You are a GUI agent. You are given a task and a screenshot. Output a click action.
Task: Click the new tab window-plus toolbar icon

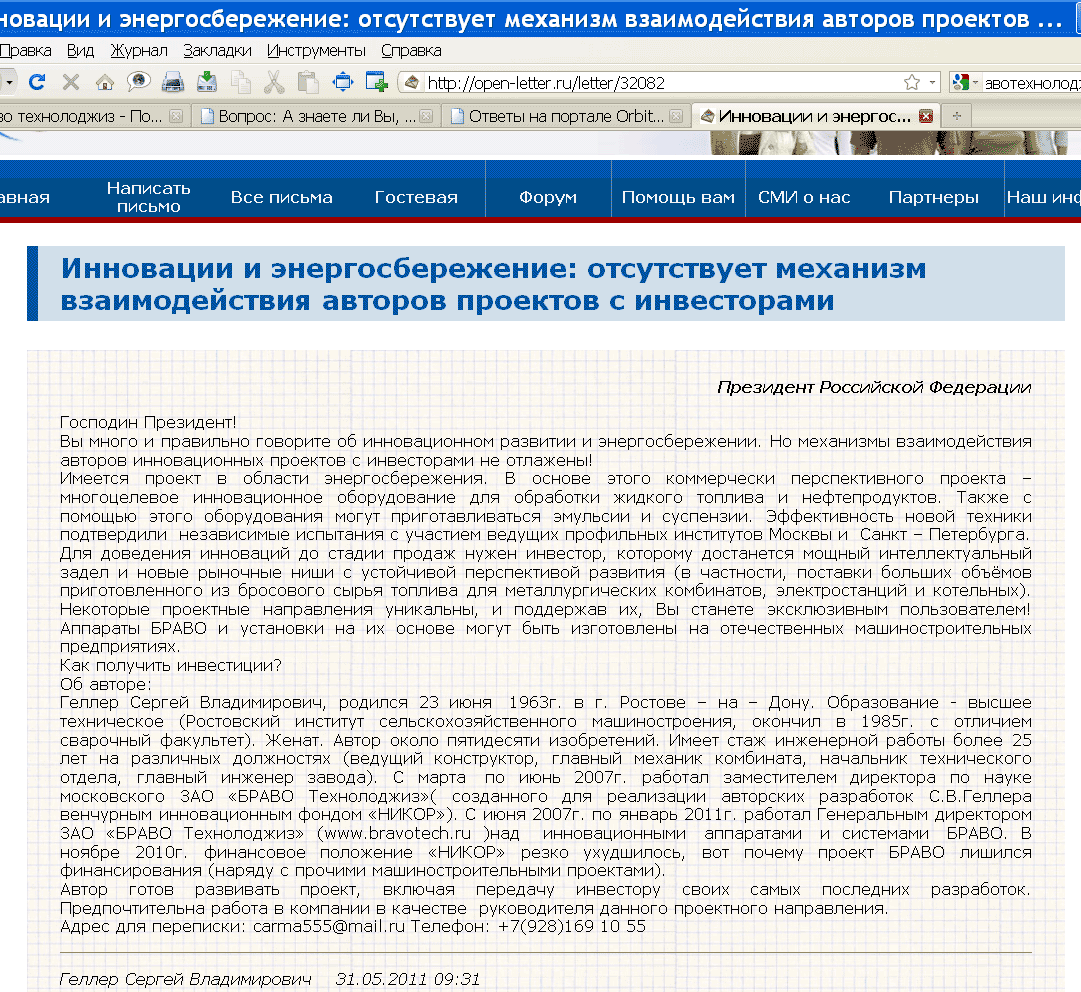376,82
